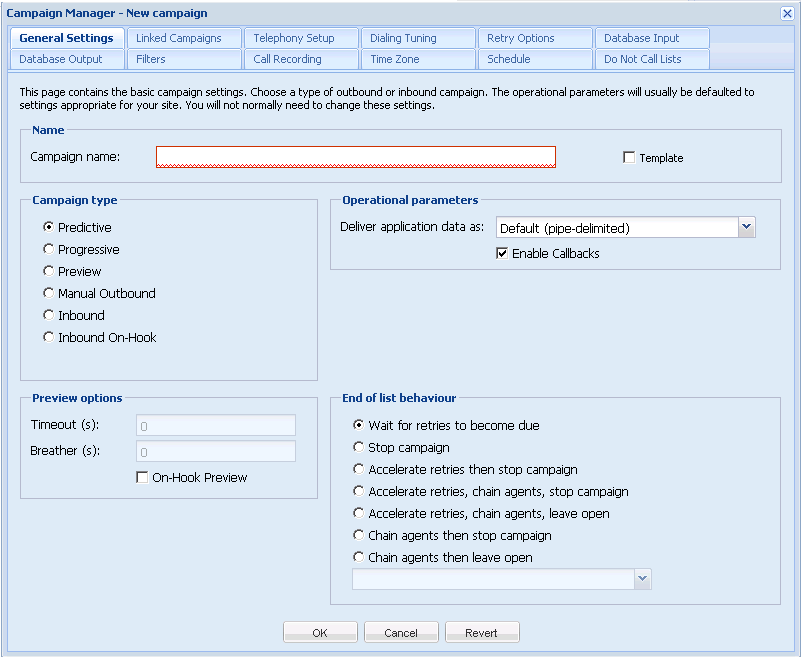Focus the Campaign name input field

pos(356,157)
